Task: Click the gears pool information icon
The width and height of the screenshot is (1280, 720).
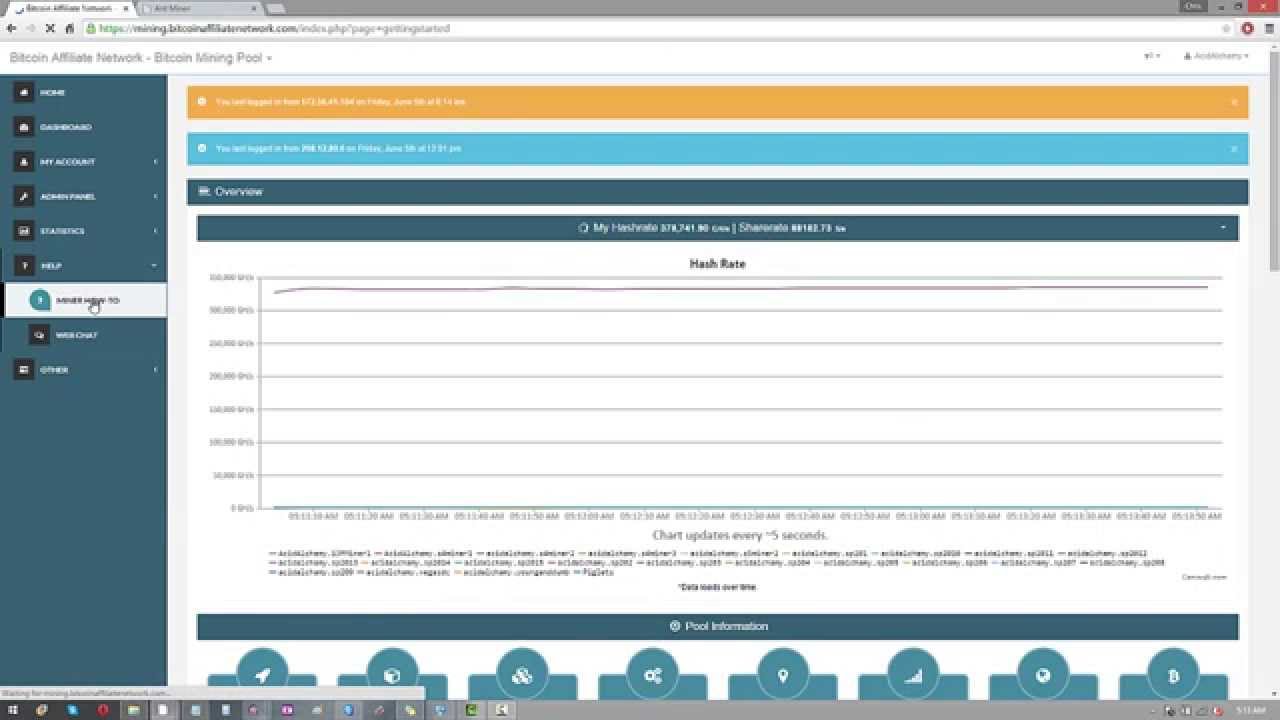Action: point(653,675)
